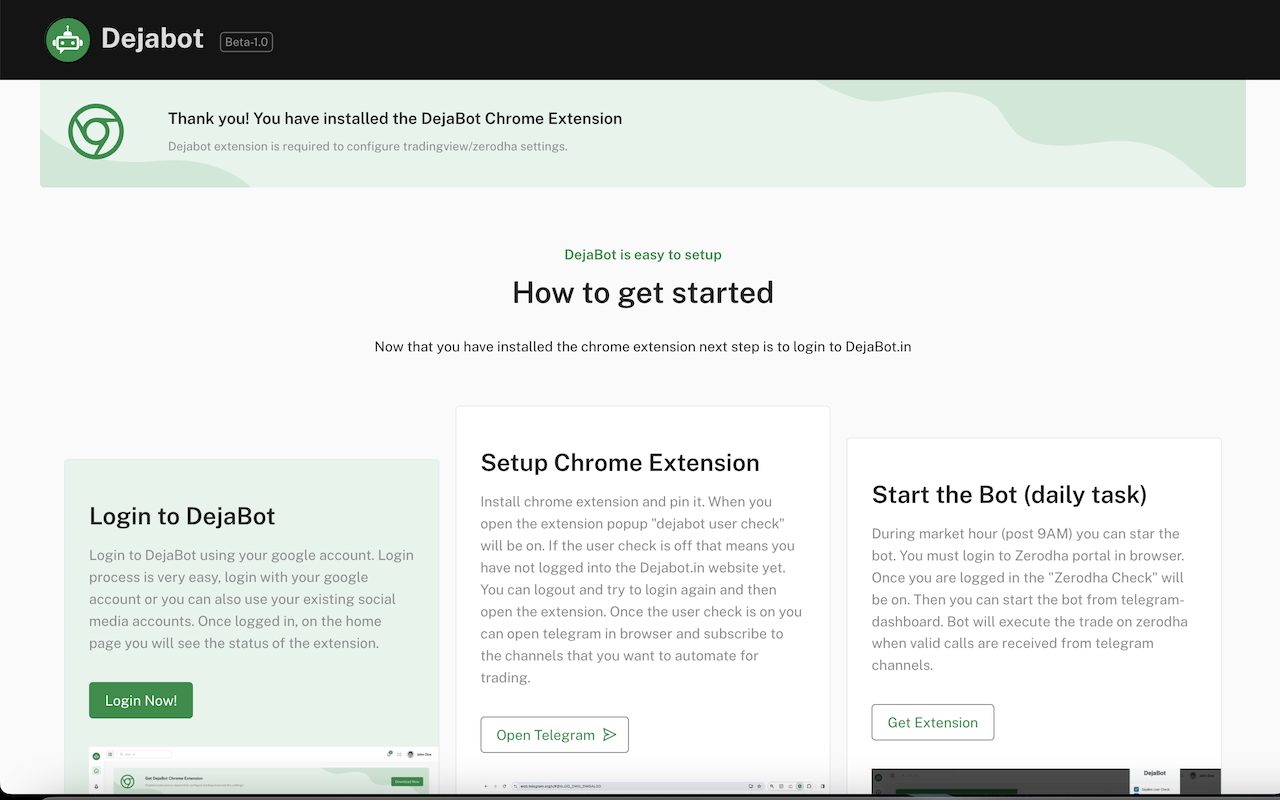Click the send arrow icon on Open Telegram button
Viewport: 1280px width, 800px height.
point(610,734)
